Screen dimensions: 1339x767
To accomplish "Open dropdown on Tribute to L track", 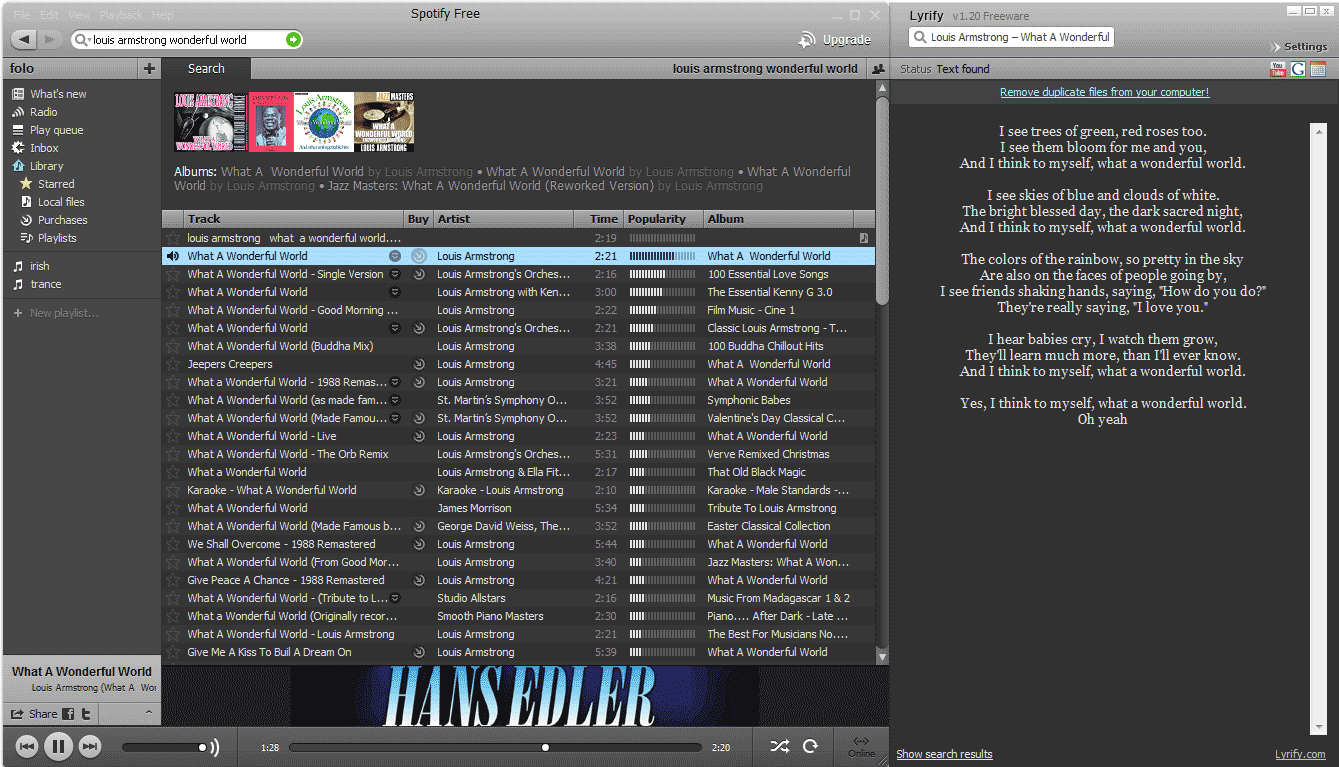I will coord(395,598).
